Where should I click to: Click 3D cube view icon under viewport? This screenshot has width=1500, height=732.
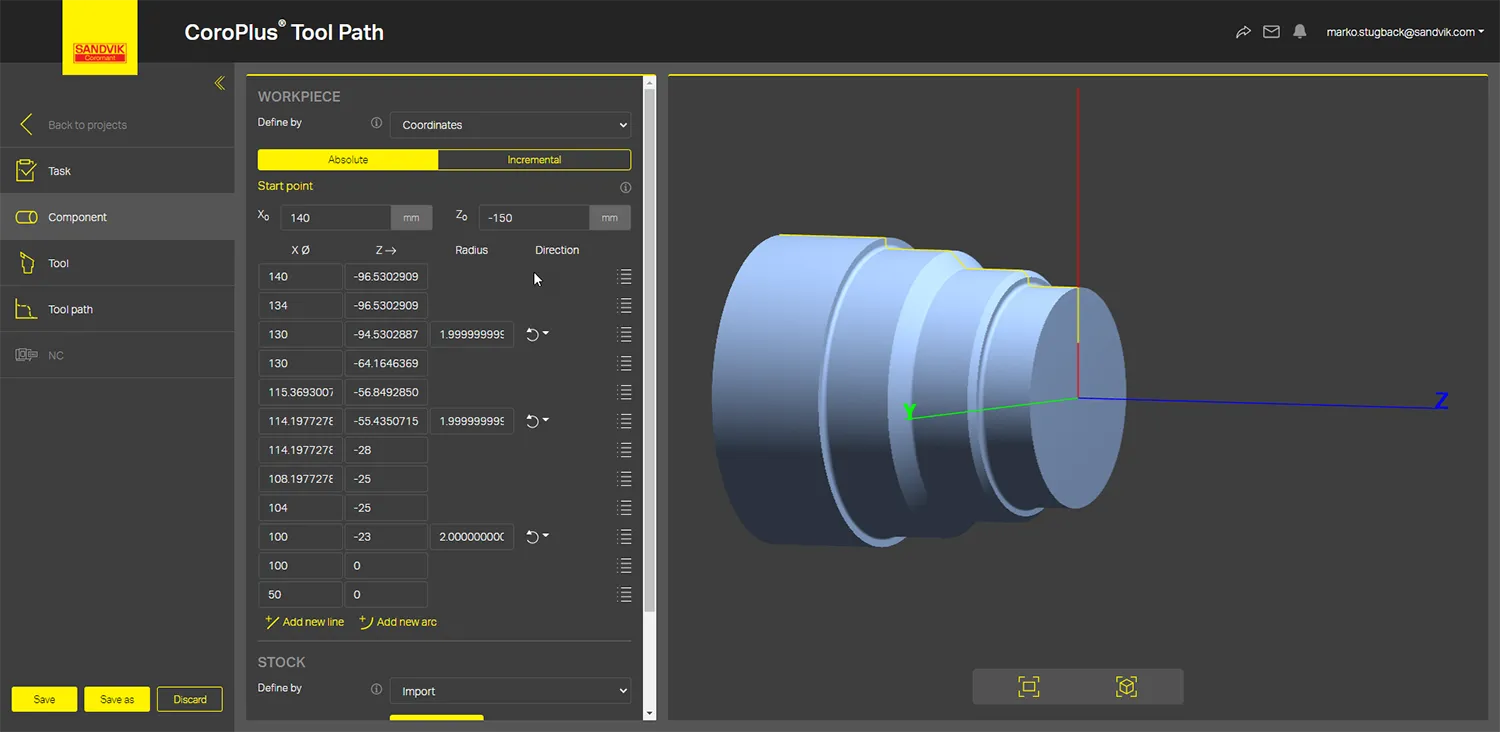(x=1126, y=686)
